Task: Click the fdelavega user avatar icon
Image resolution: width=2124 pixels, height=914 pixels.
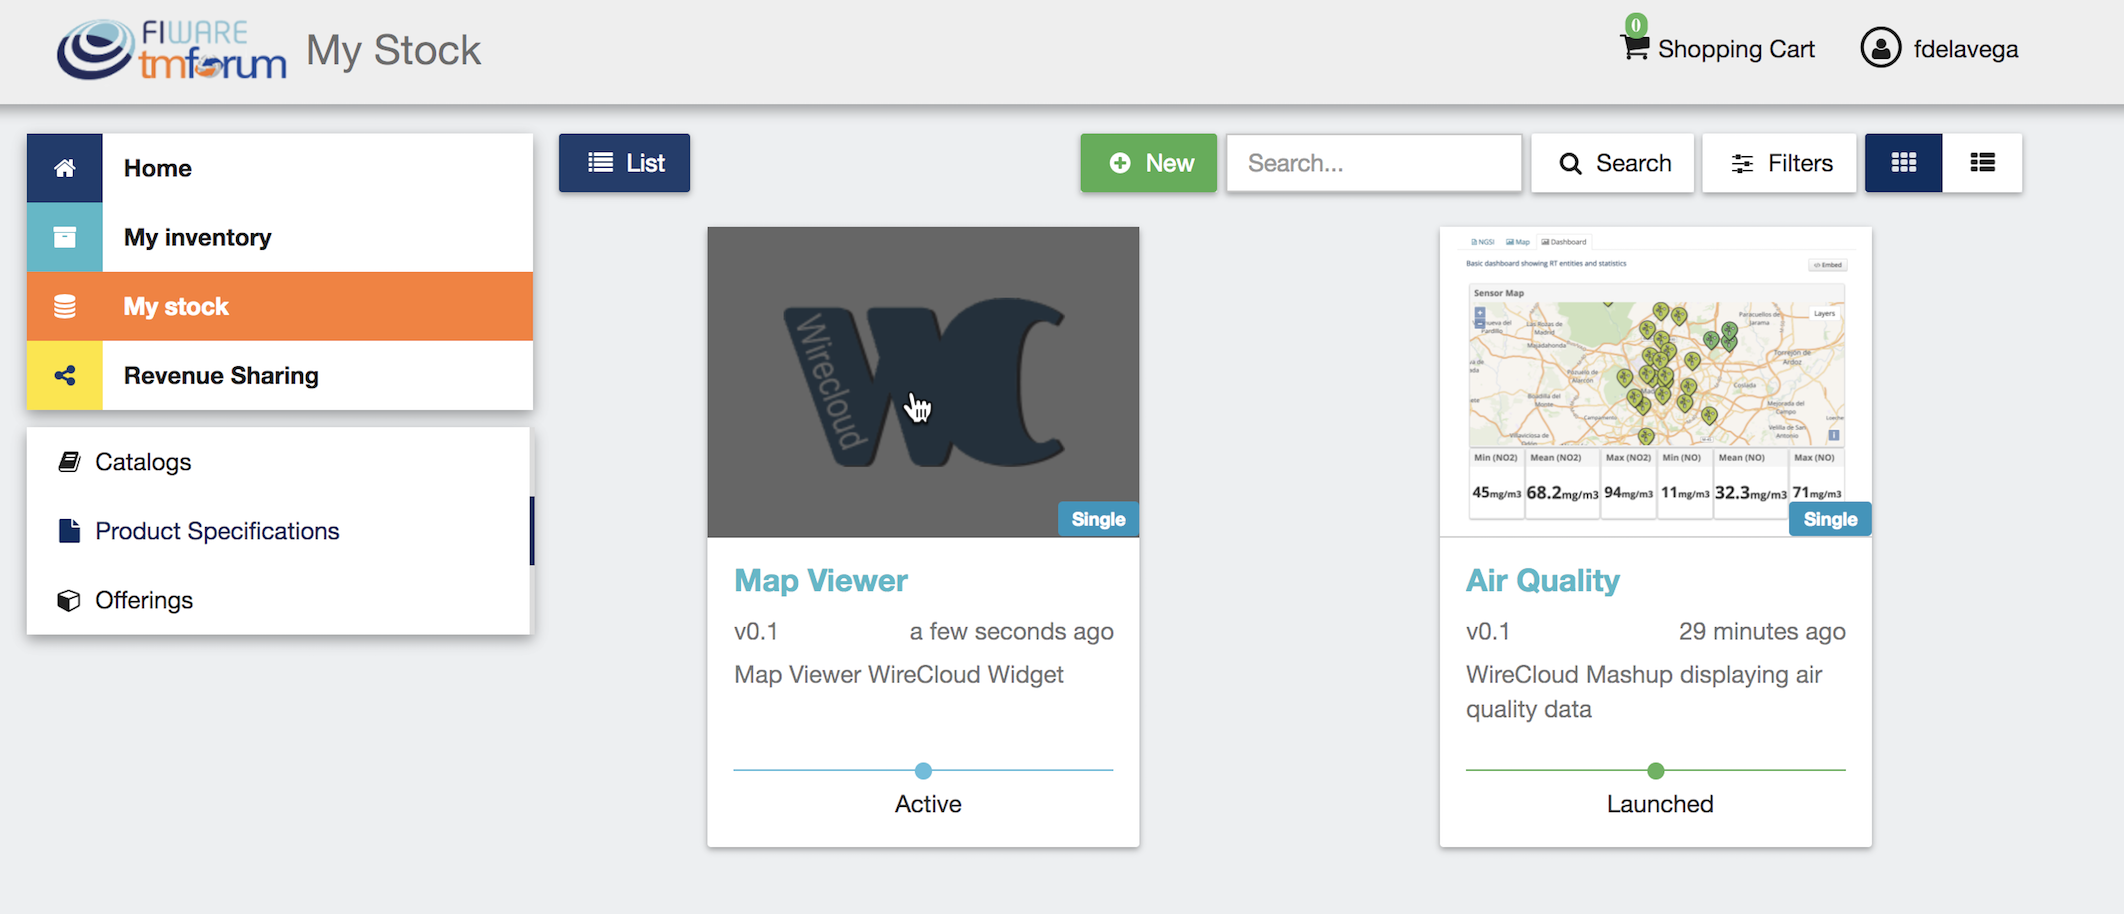Action: (1880, 48)
